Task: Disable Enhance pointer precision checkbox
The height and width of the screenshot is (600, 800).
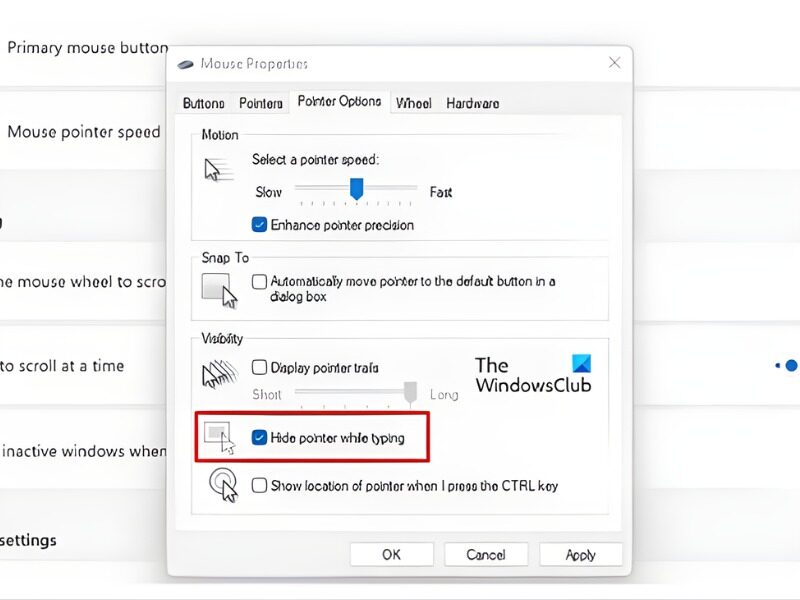Action: pyautogui.click(x=260, y=225)
